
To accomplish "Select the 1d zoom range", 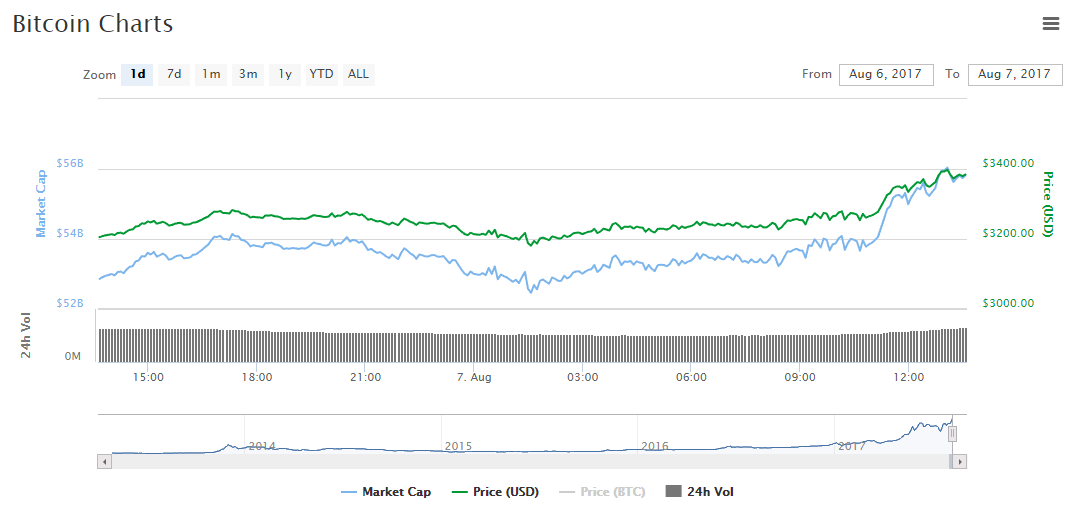I will (x=137, y=74).
